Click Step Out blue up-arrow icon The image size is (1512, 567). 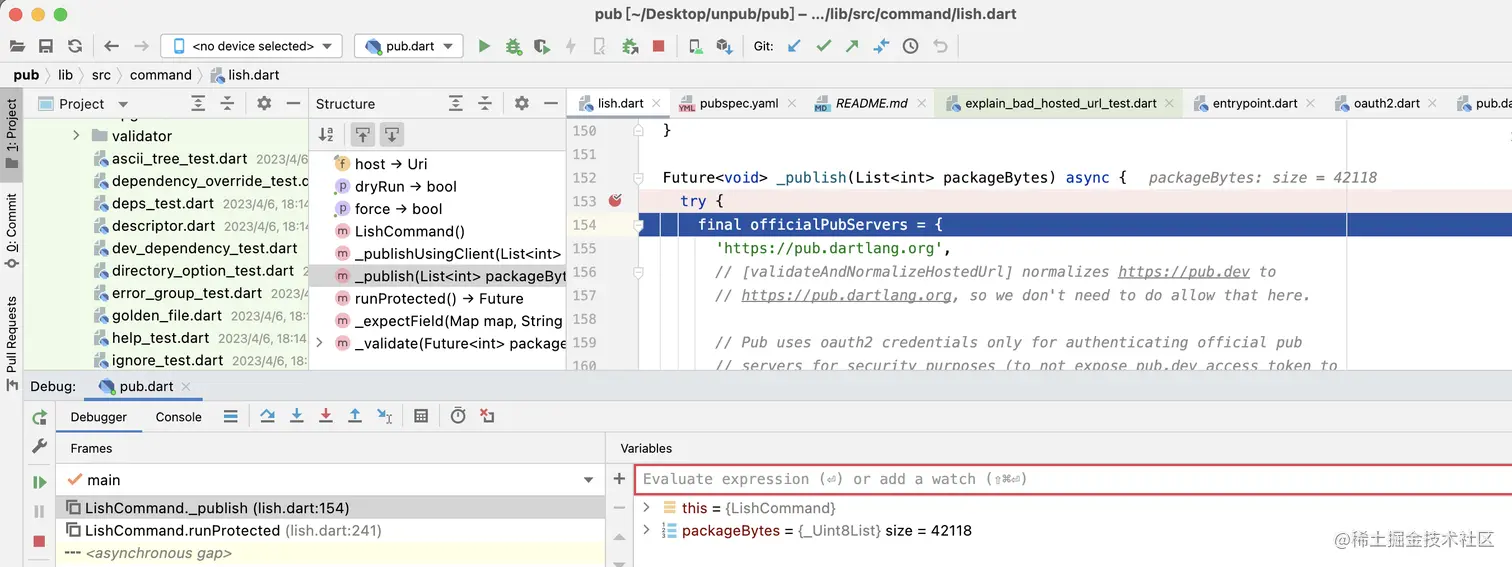point(354,416)
